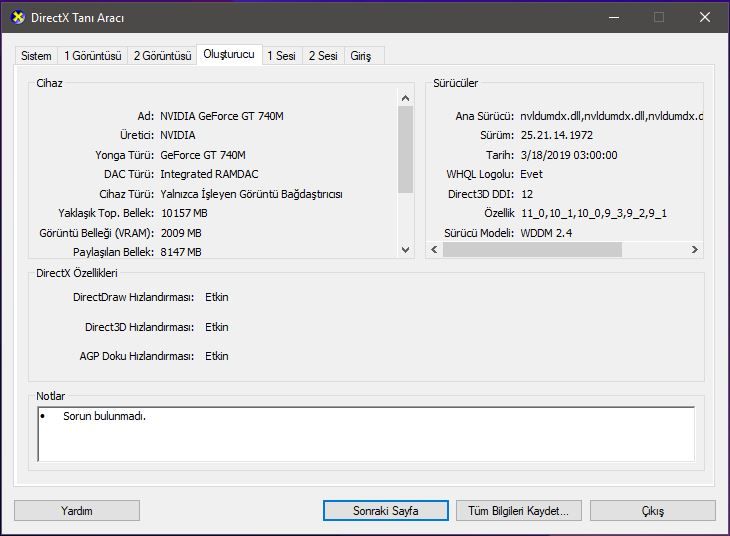This screenshot has height=536, width=730.
Task: Click the Üretici value 'NVIDIA'
Action: point(178,135)
